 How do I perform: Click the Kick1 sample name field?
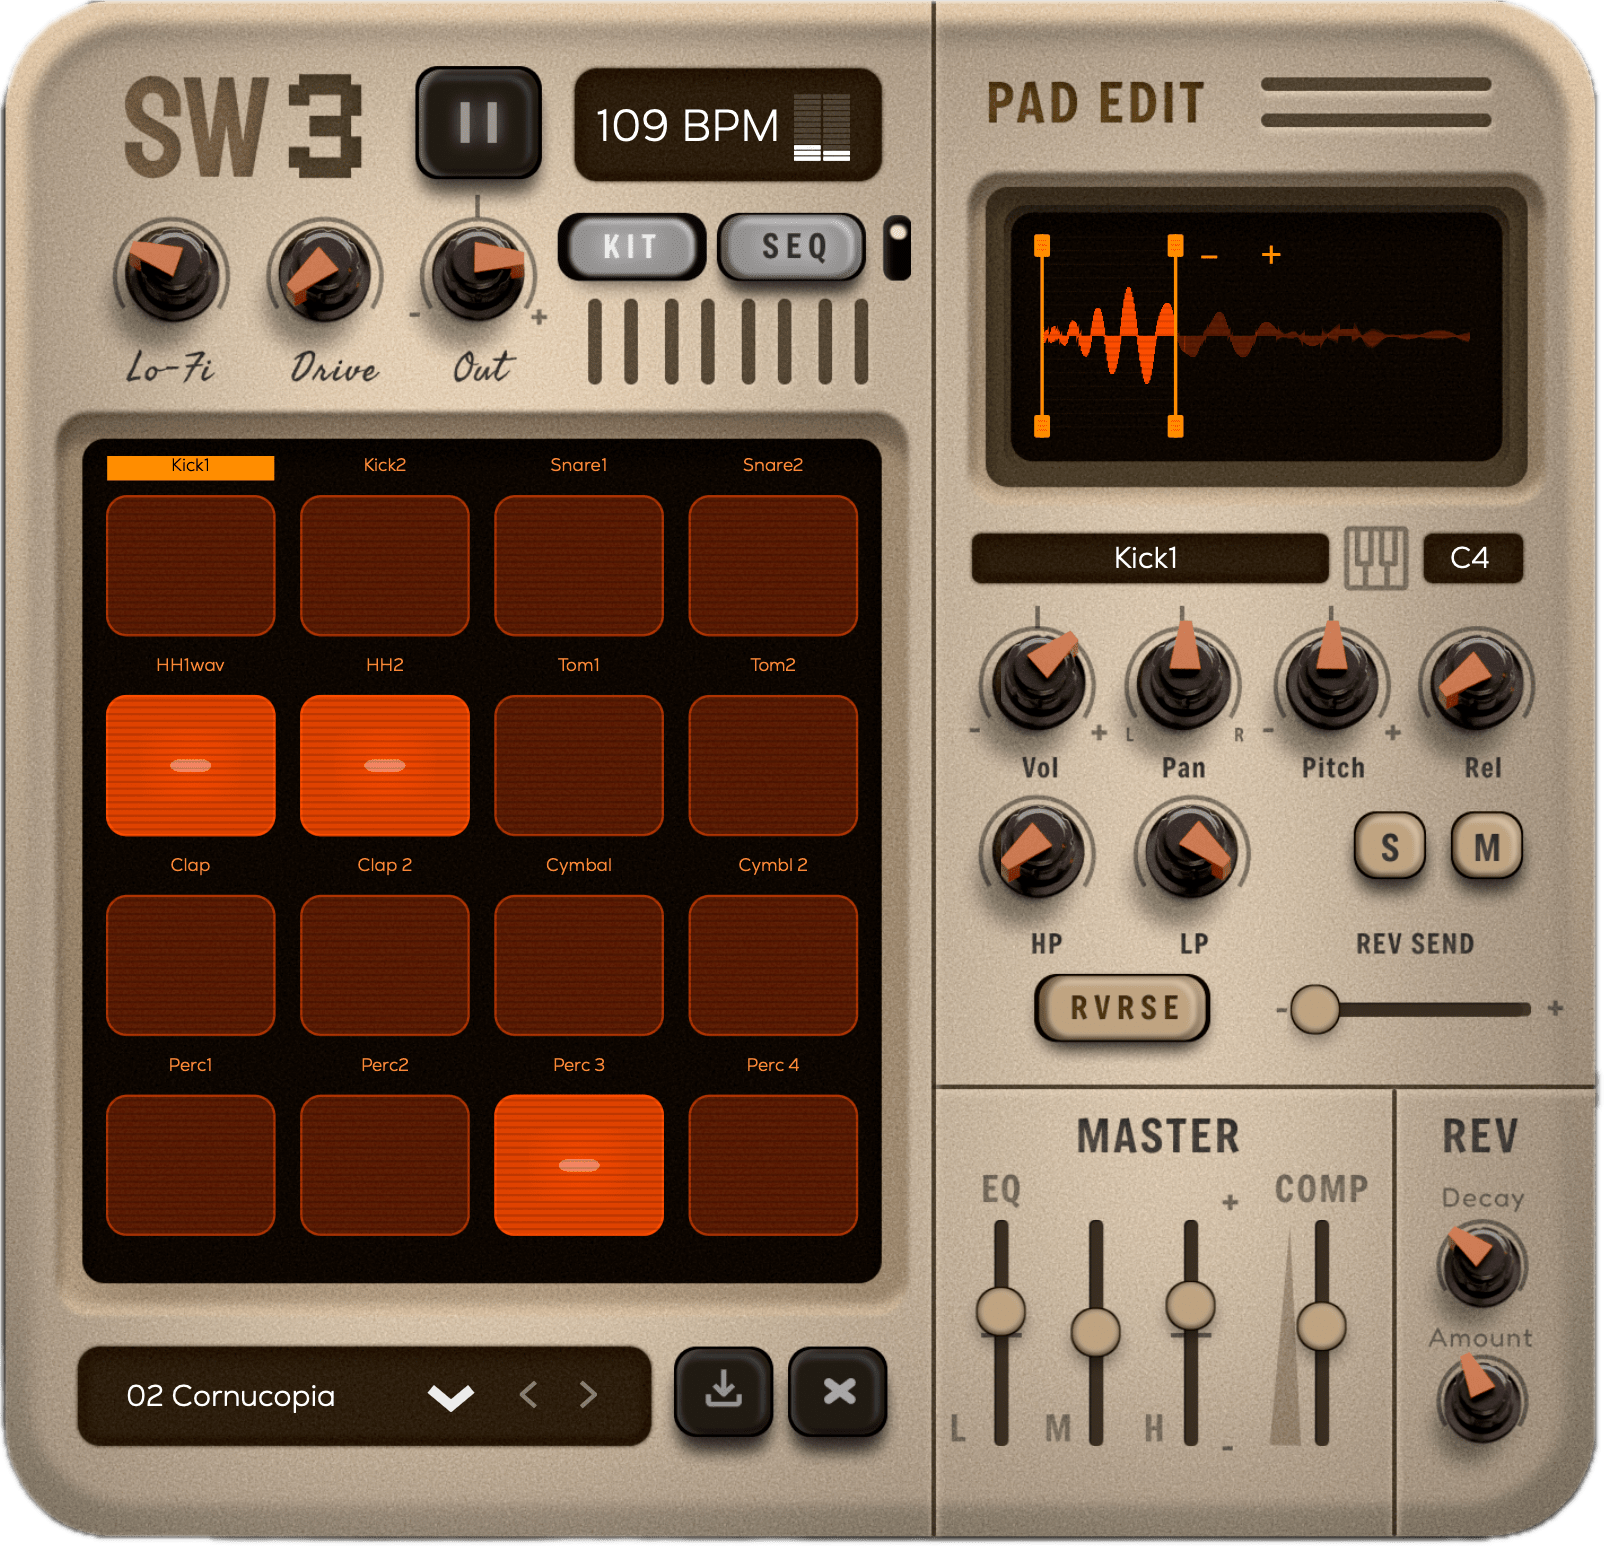[1148, 559]
